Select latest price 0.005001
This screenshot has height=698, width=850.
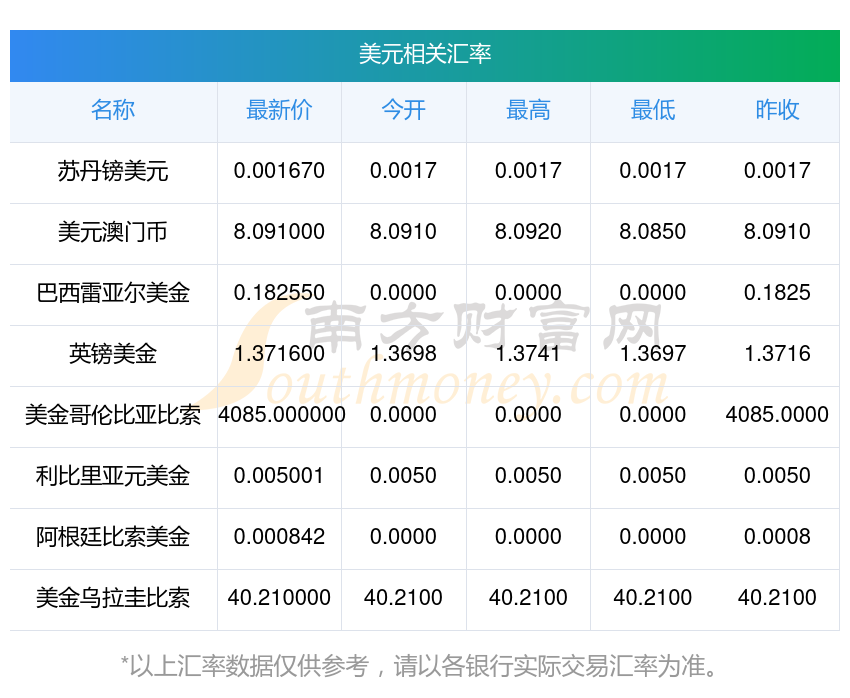[279, 476]
